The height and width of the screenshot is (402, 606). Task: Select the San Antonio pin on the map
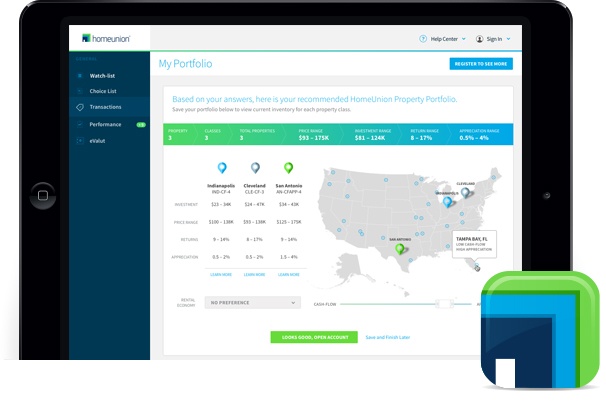(x=400, y=249)
